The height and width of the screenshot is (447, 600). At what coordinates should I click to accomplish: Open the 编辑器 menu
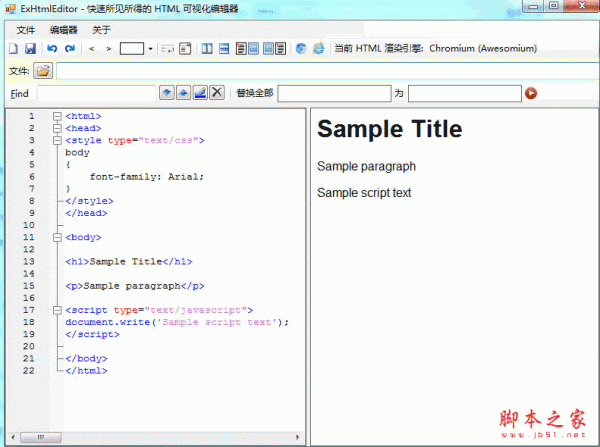[63, 30]
